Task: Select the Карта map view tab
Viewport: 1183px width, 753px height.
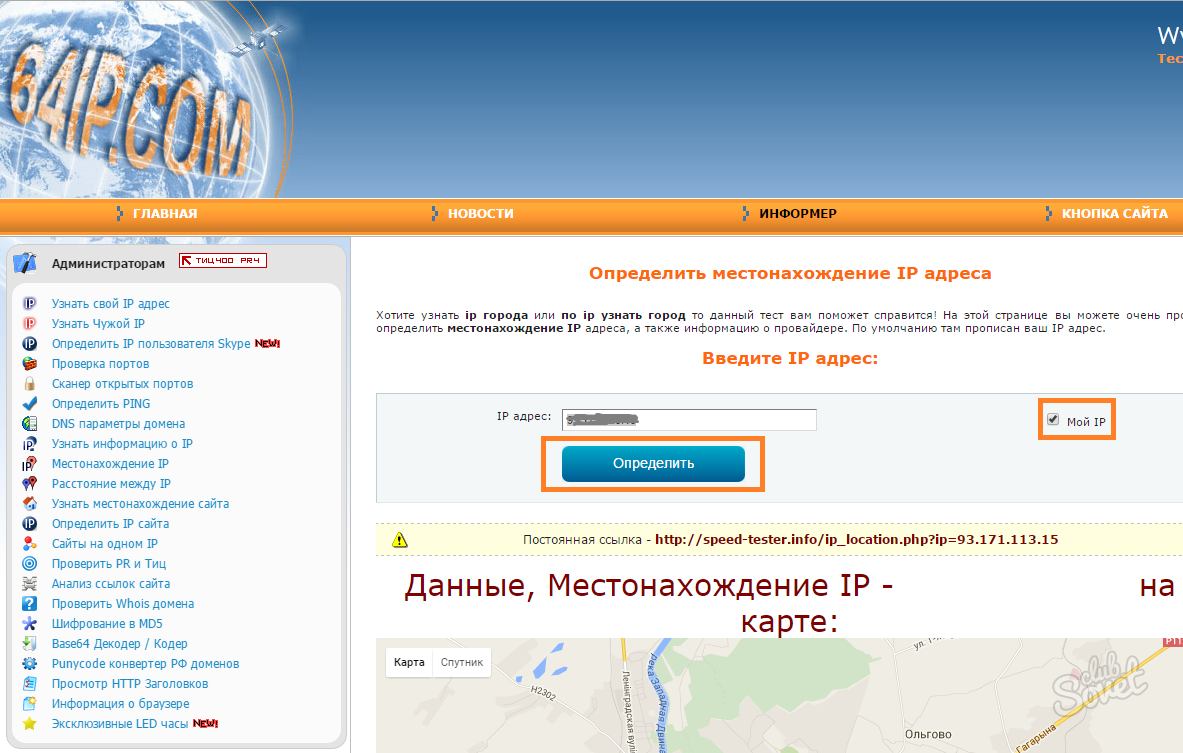Action: (x=409, y=662)
